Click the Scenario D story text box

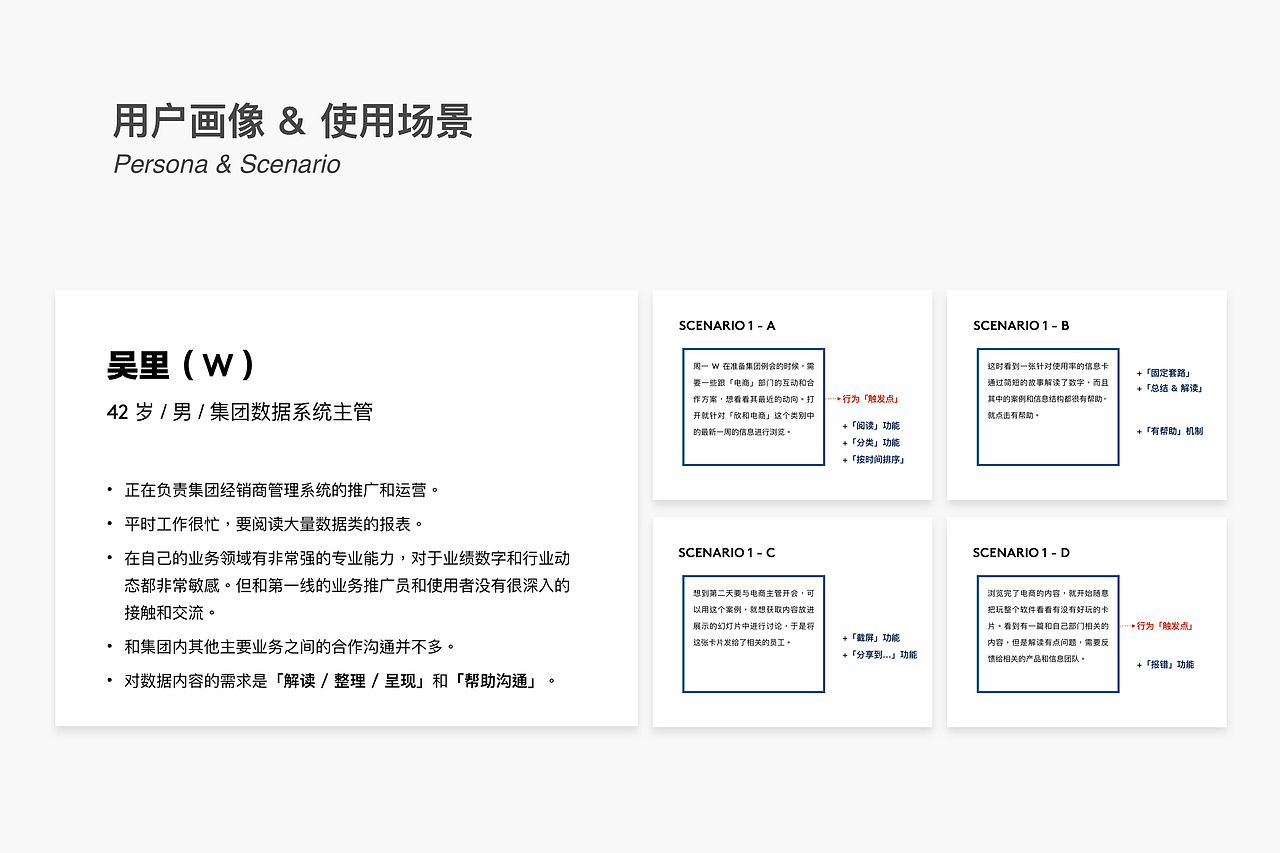click(1048, 634)
